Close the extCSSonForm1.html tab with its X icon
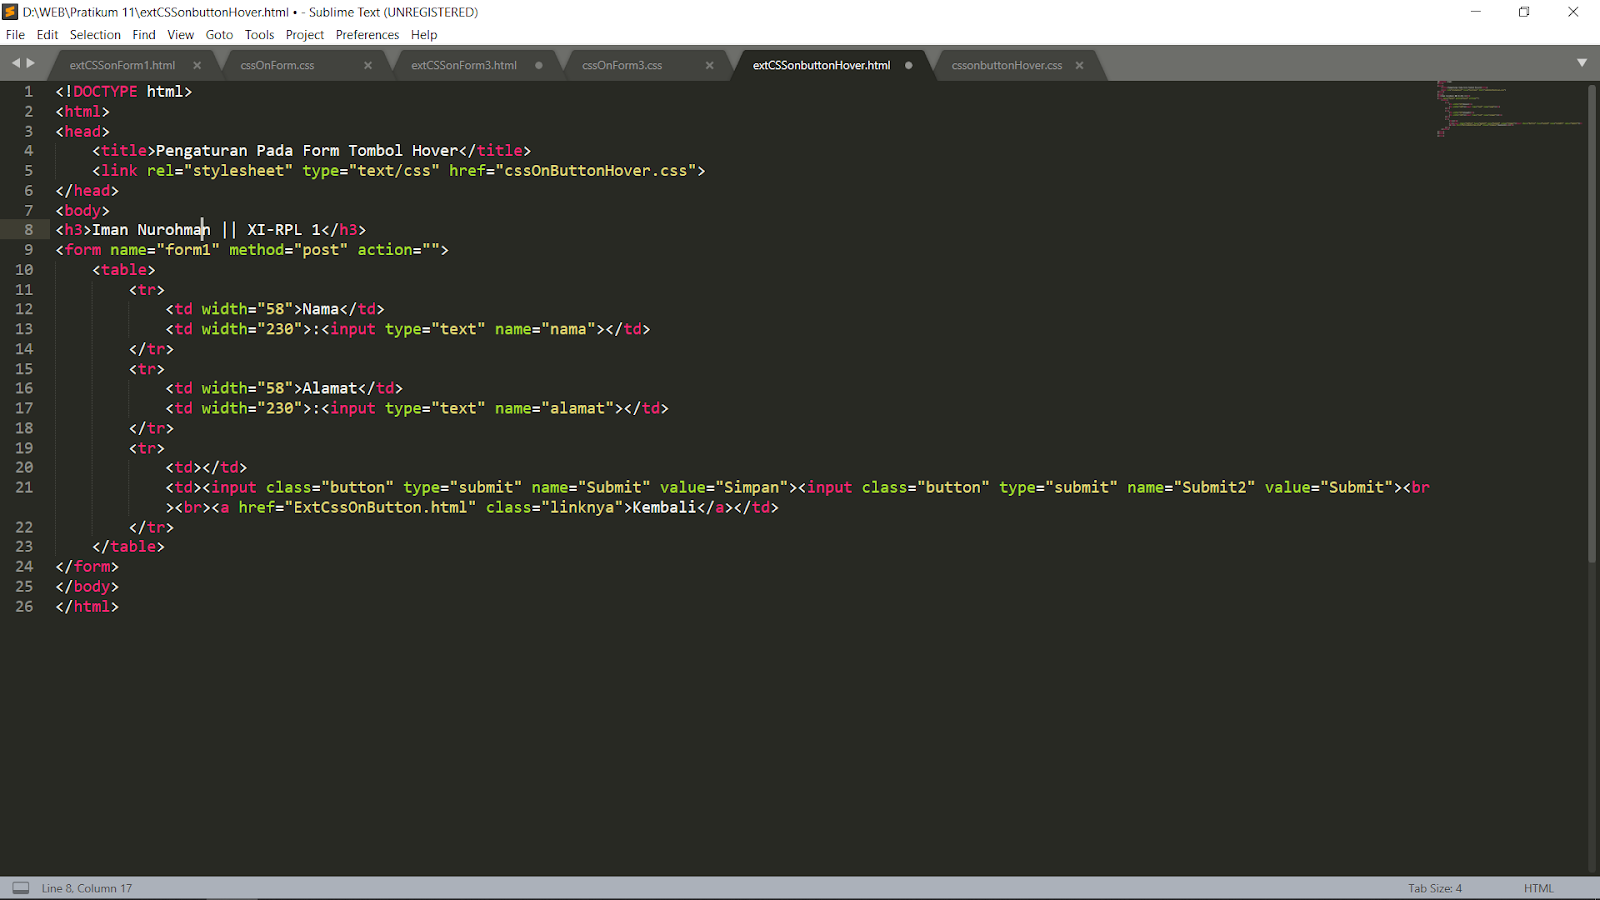The width and height of the screenshot is (1600, 900). tap(198, 64)
